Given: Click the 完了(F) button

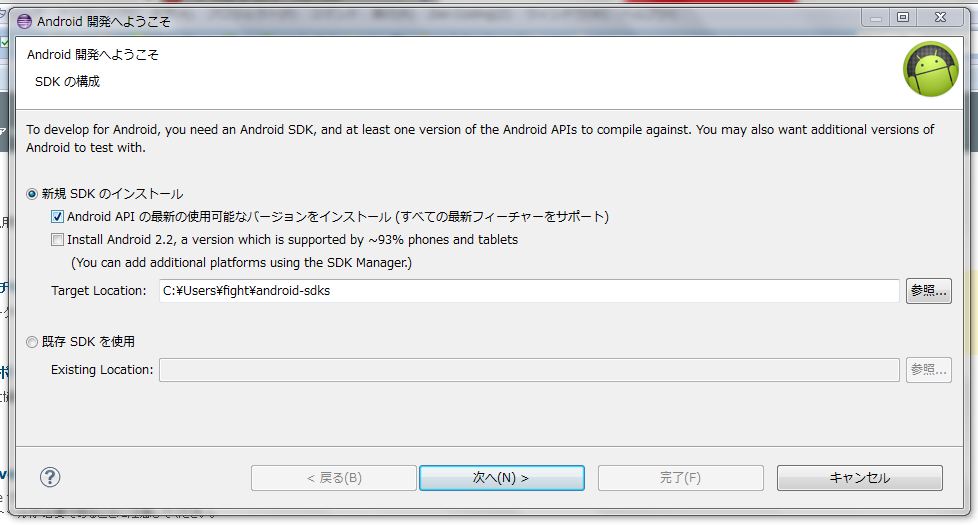Looking at the screenshot, I should (680, 478).
